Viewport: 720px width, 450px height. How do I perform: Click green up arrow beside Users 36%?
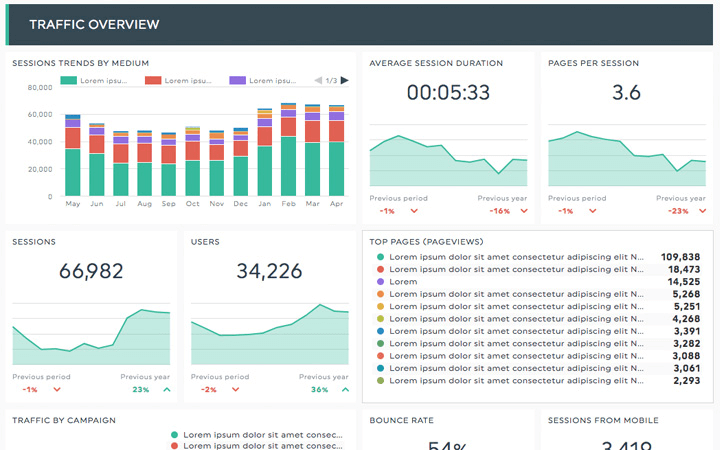(x=345, y=390)
